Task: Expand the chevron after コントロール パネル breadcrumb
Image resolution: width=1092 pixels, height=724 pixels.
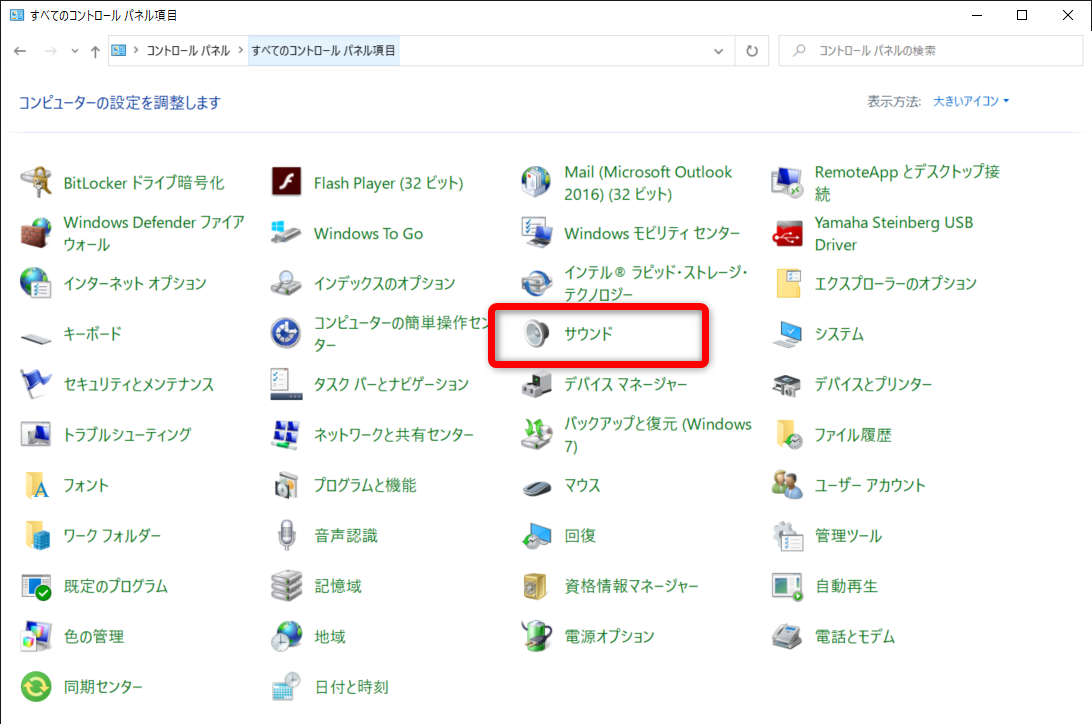Action: pos(240,50)
